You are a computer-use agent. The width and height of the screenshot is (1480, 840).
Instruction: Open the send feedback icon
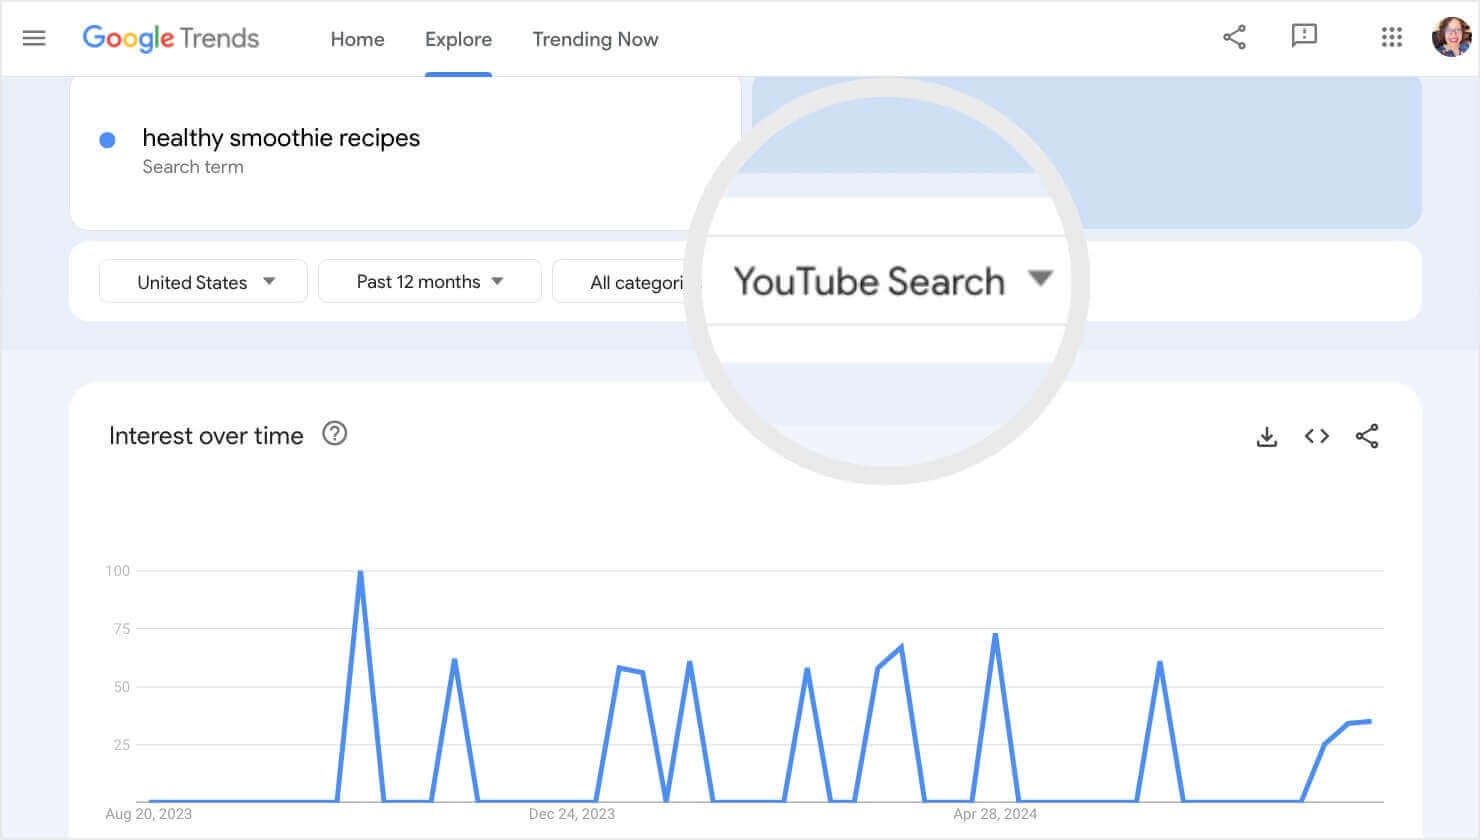[1304, 37]
